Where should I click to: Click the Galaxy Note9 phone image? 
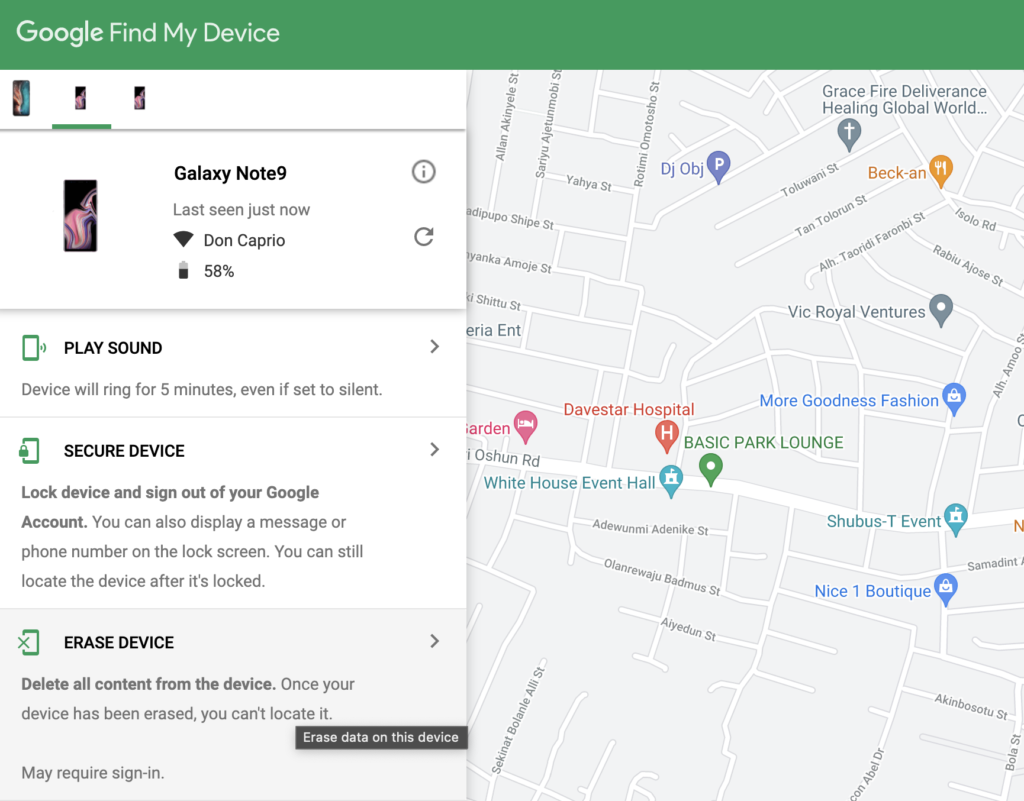(x=80, y=215)
